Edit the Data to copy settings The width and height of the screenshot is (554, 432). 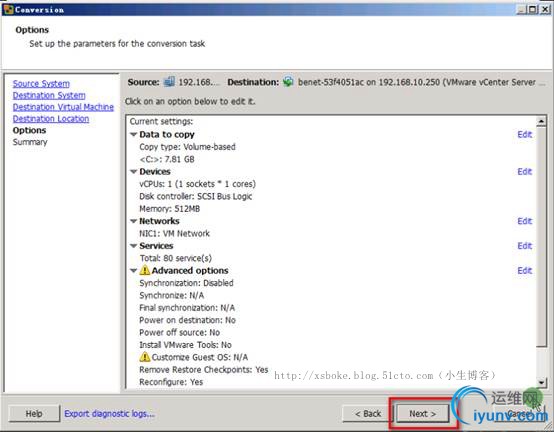(525, 134)
